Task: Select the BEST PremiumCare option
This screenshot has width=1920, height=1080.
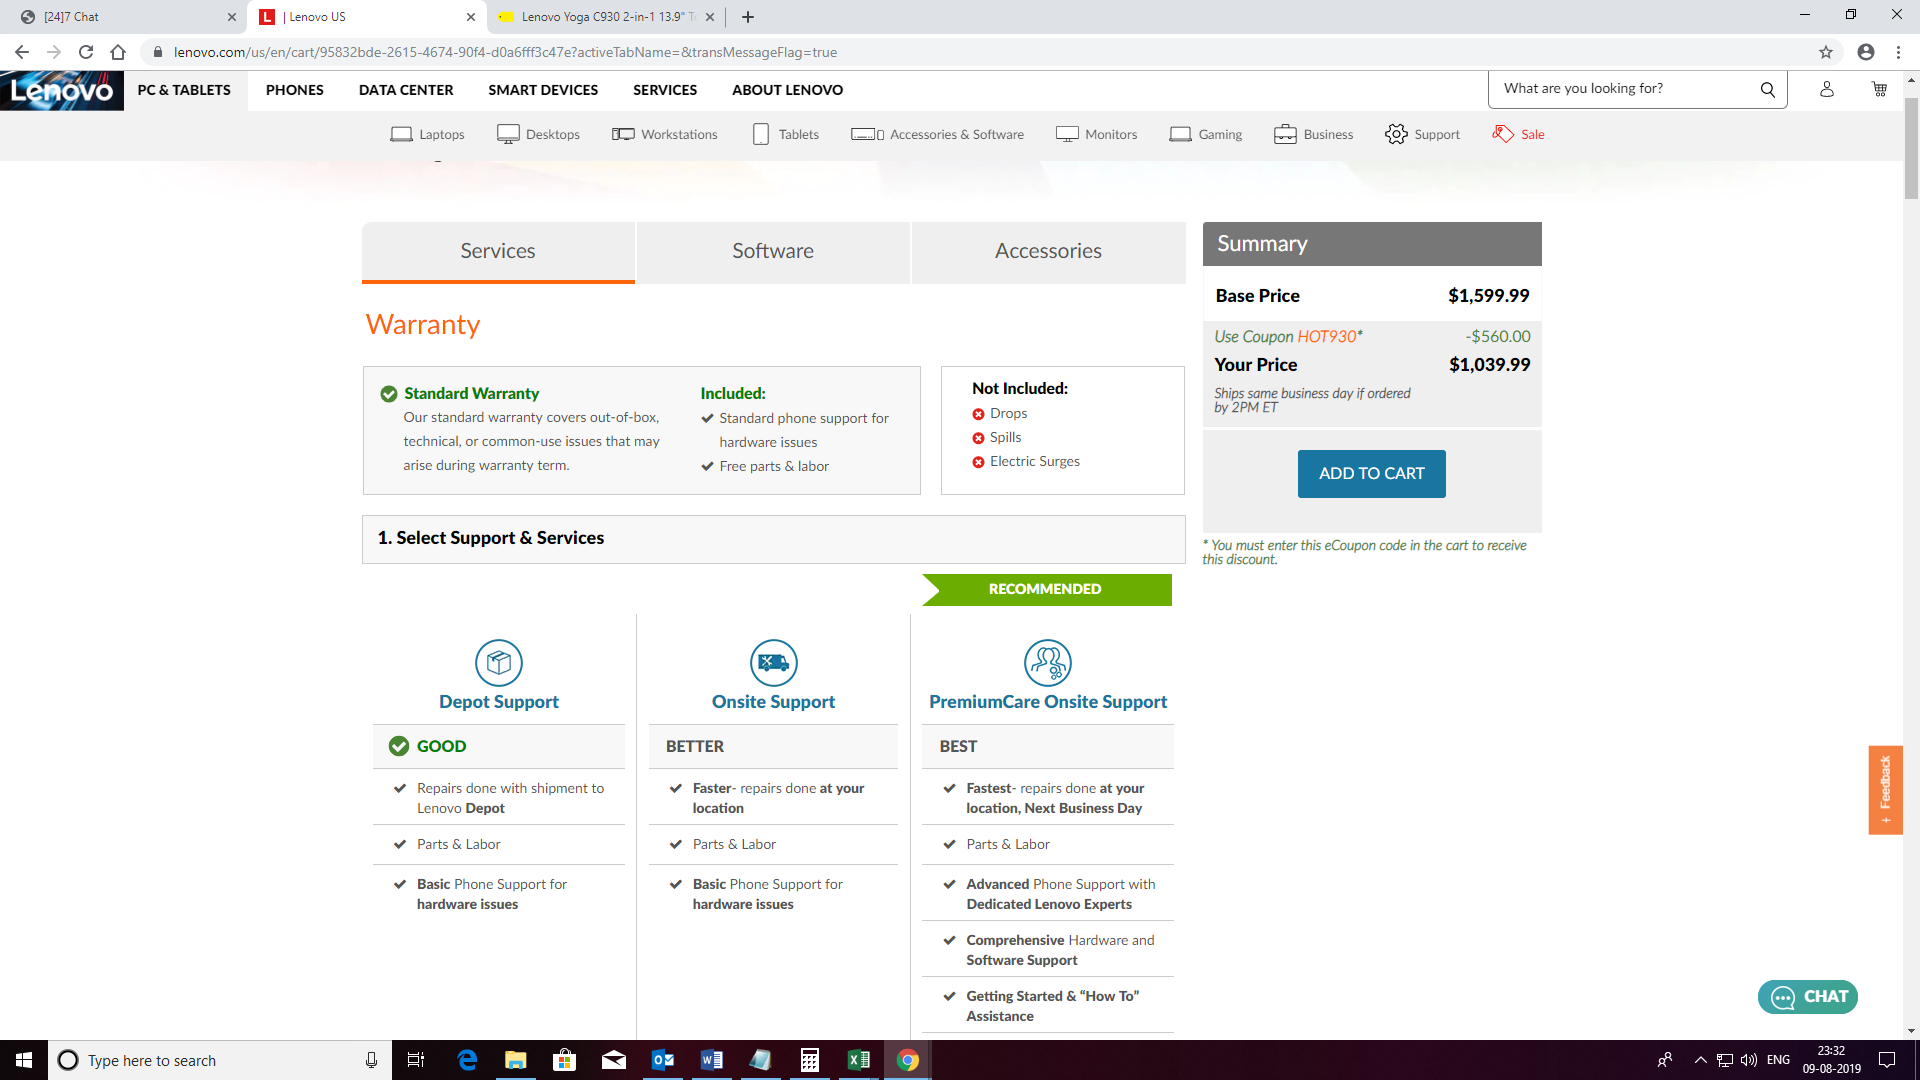Action: pos(1047,746)
